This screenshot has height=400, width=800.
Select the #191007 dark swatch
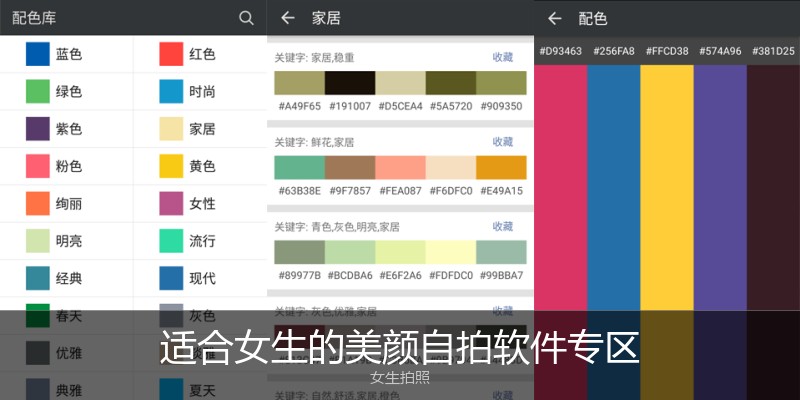[x=350, y=83]
